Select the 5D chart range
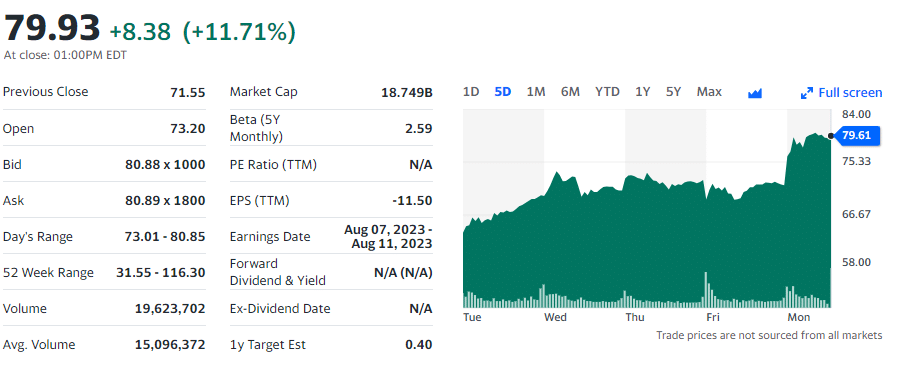The height and width of the screenshot is (368, 907). (x=503, y=92)
